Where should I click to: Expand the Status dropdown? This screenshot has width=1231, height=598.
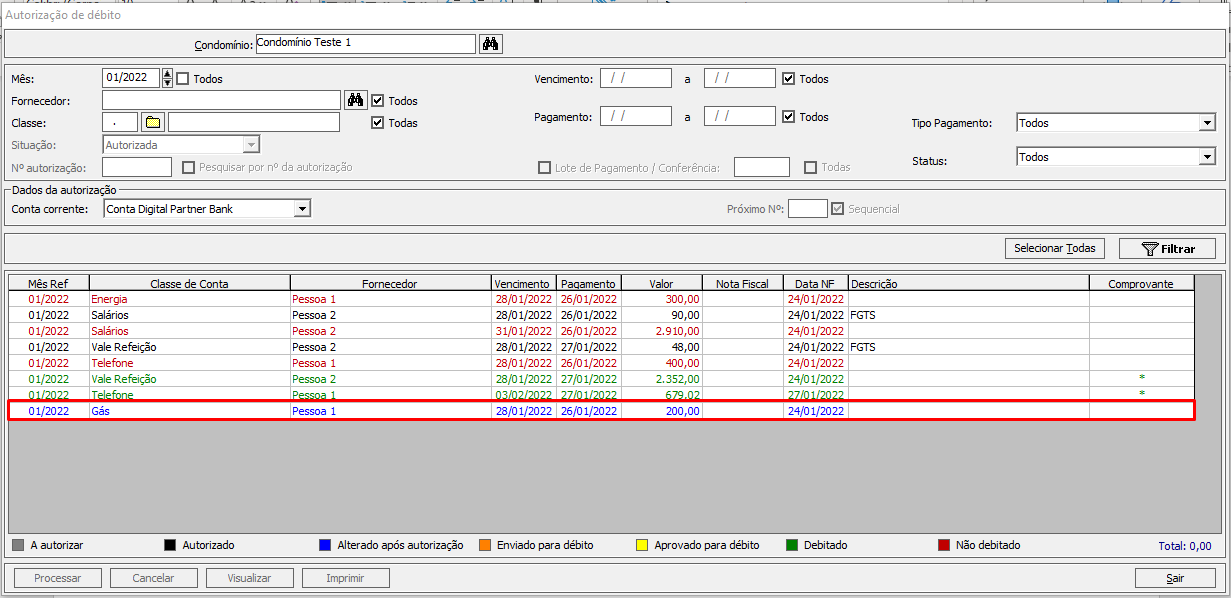pyautogui.click(x=1207, y=157)
